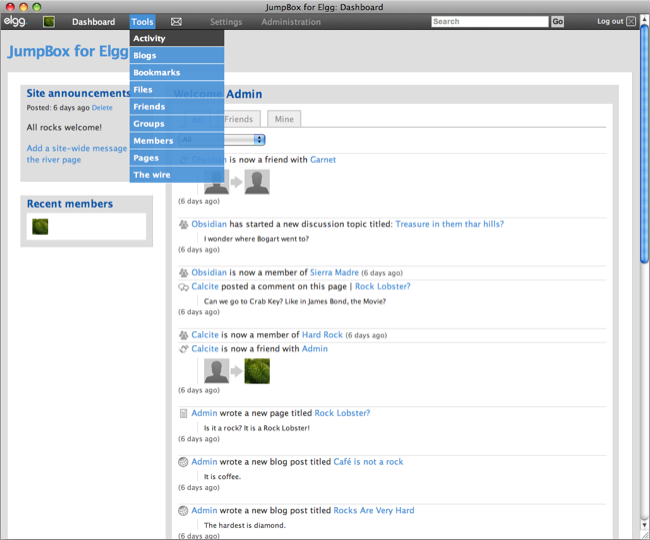The image size is (650, 540).
Task: Open Obsidian link in Sierra Madre entry
Action: (209, 273)
